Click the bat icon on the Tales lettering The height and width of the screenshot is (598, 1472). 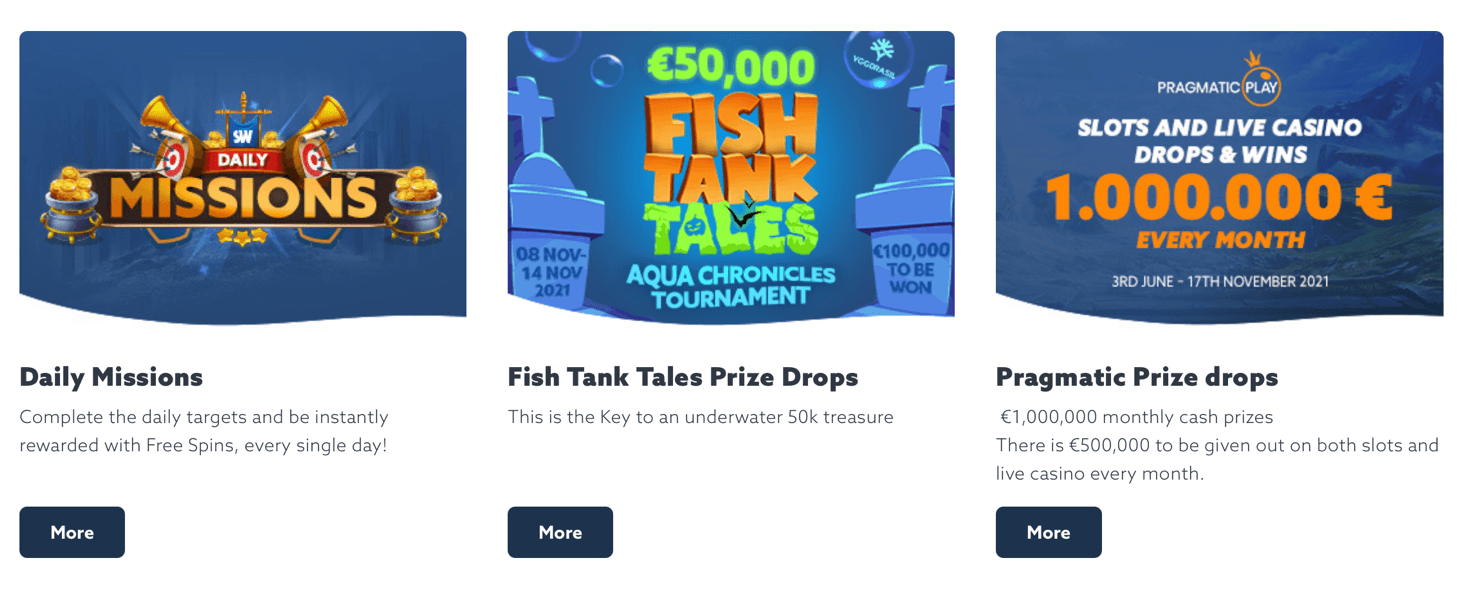(745, 210)
